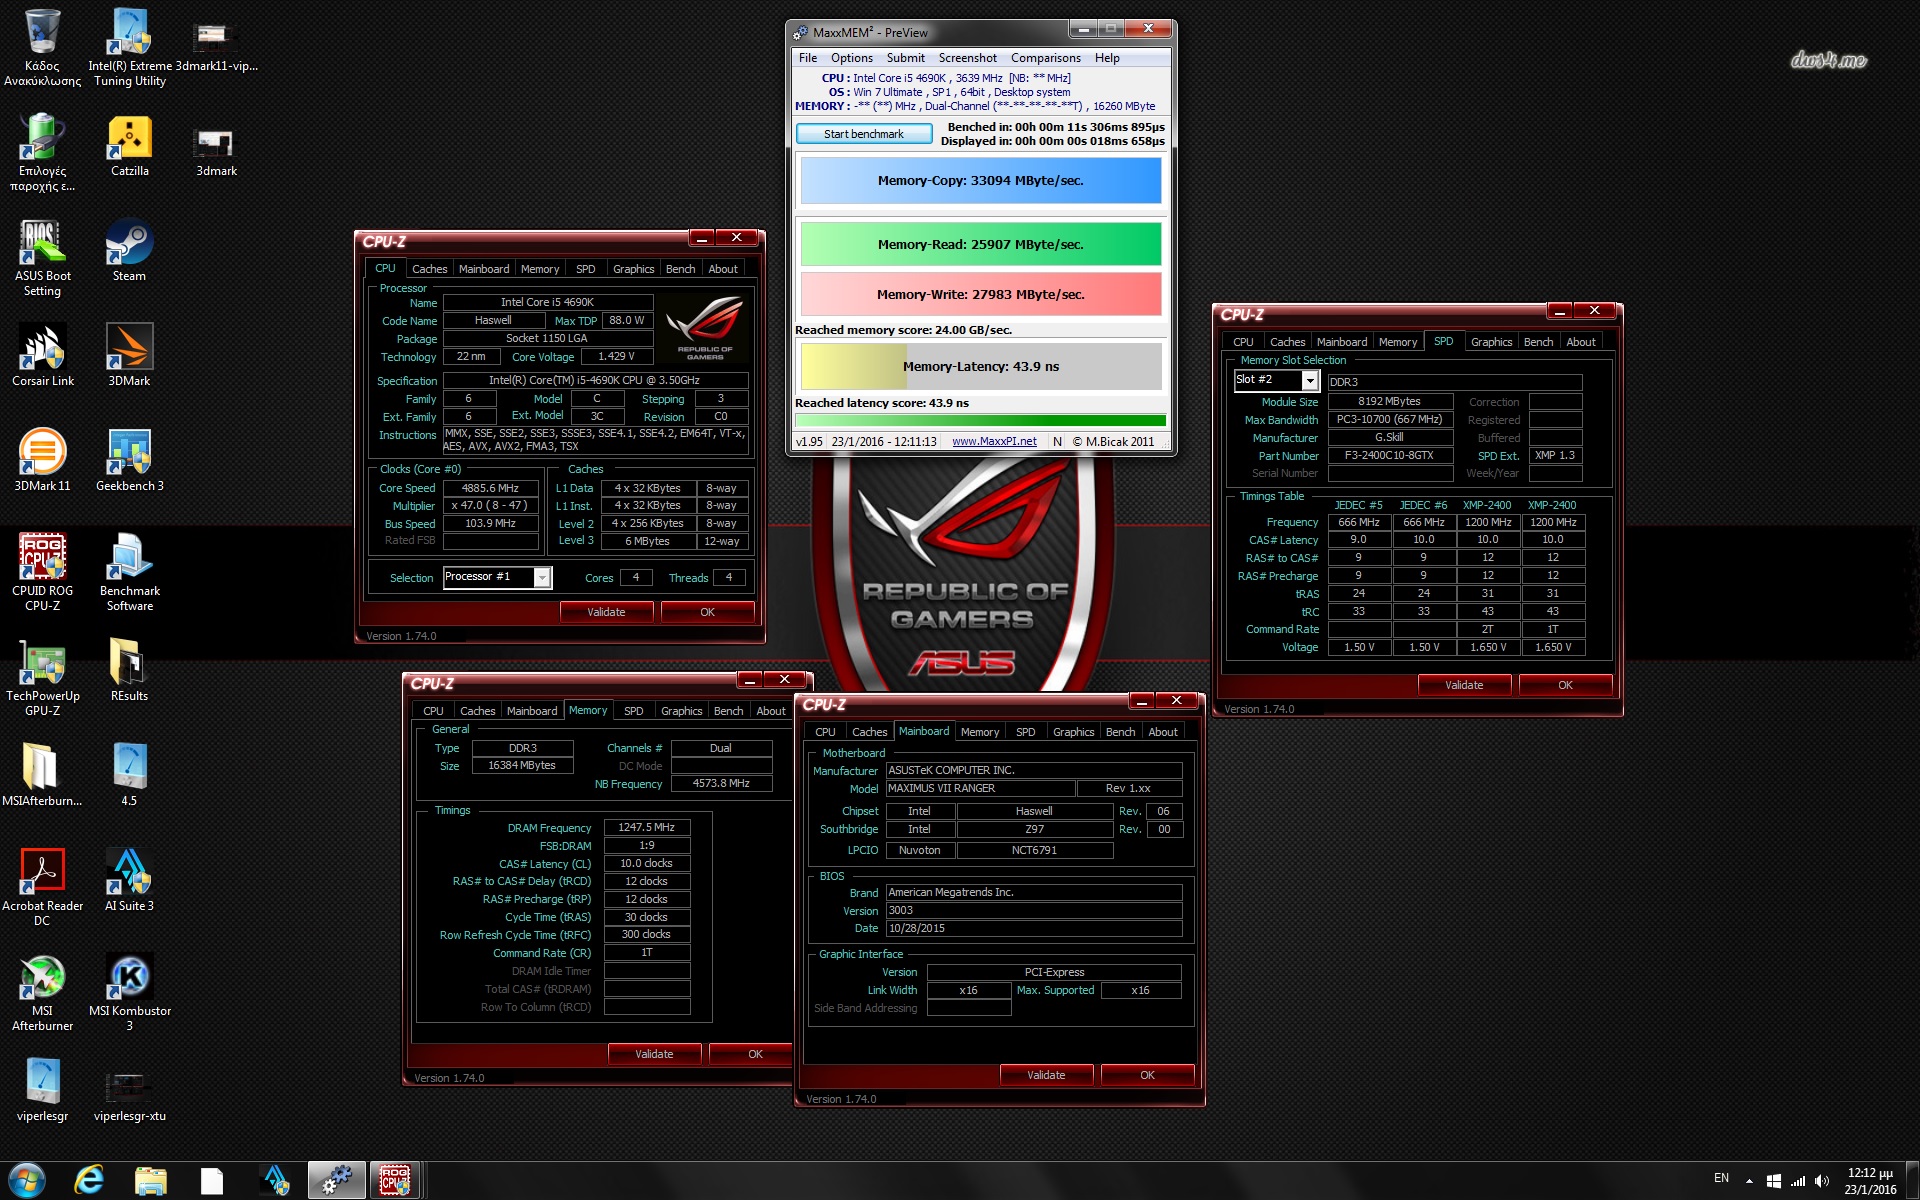
Task: Launch AI Suite 3 shortcut
Action: tap(130, 881)
